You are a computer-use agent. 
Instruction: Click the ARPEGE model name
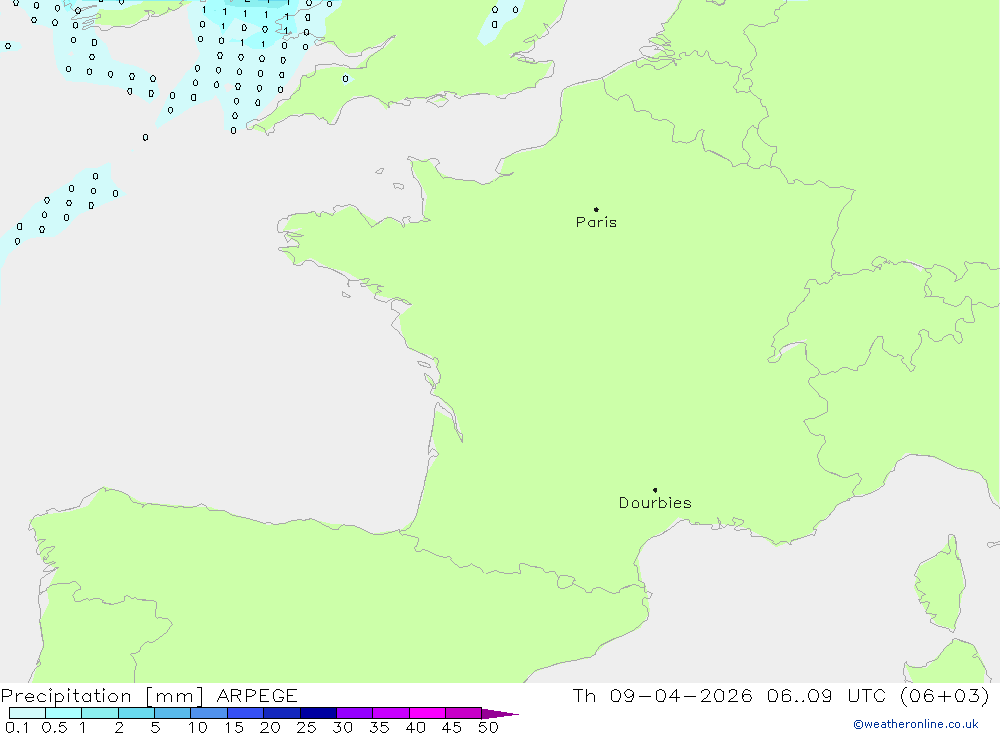pyautogui.click(x=257, y=695)
